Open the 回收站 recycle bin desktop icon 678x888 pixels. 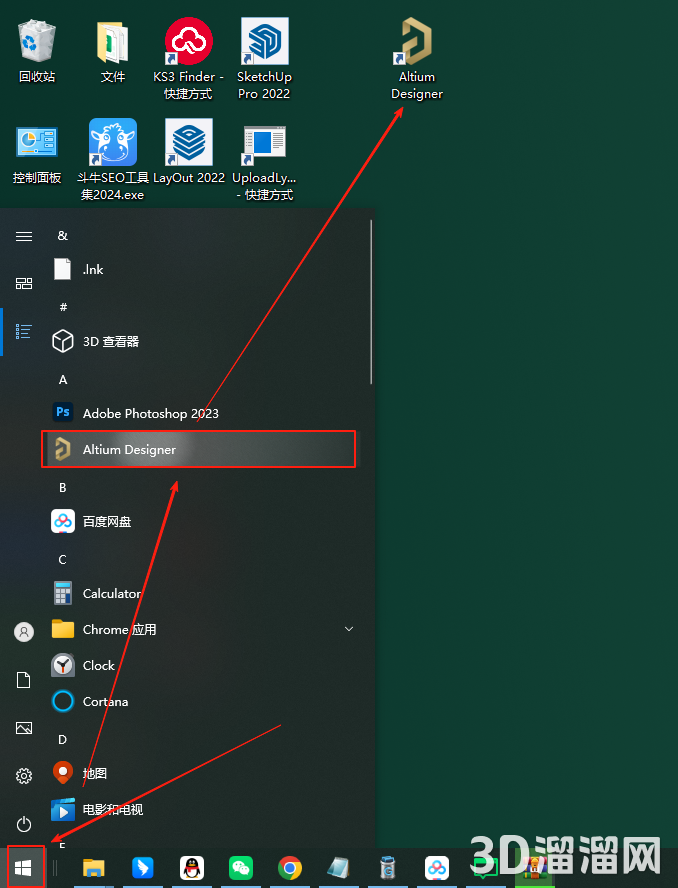coord(37,51)
